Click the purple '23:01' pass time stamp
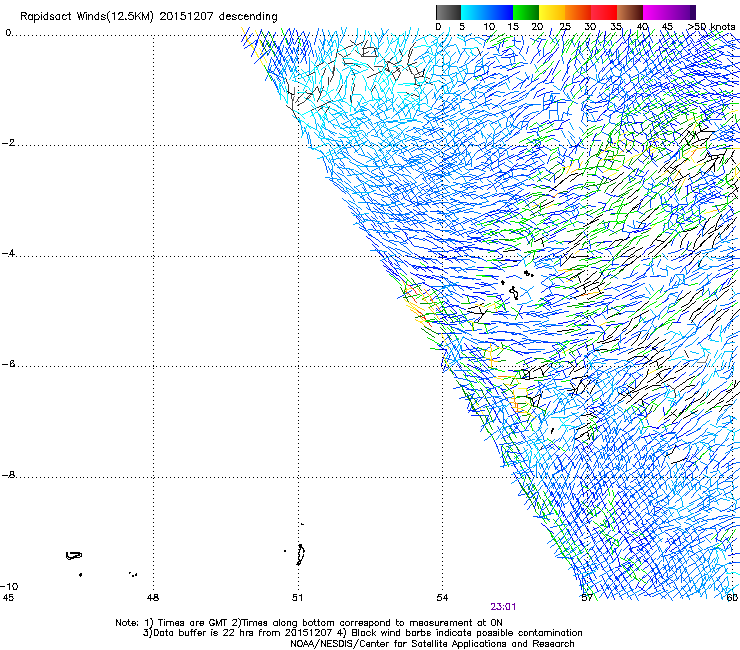This screenshot has height=650, width=740. [503, 607]
